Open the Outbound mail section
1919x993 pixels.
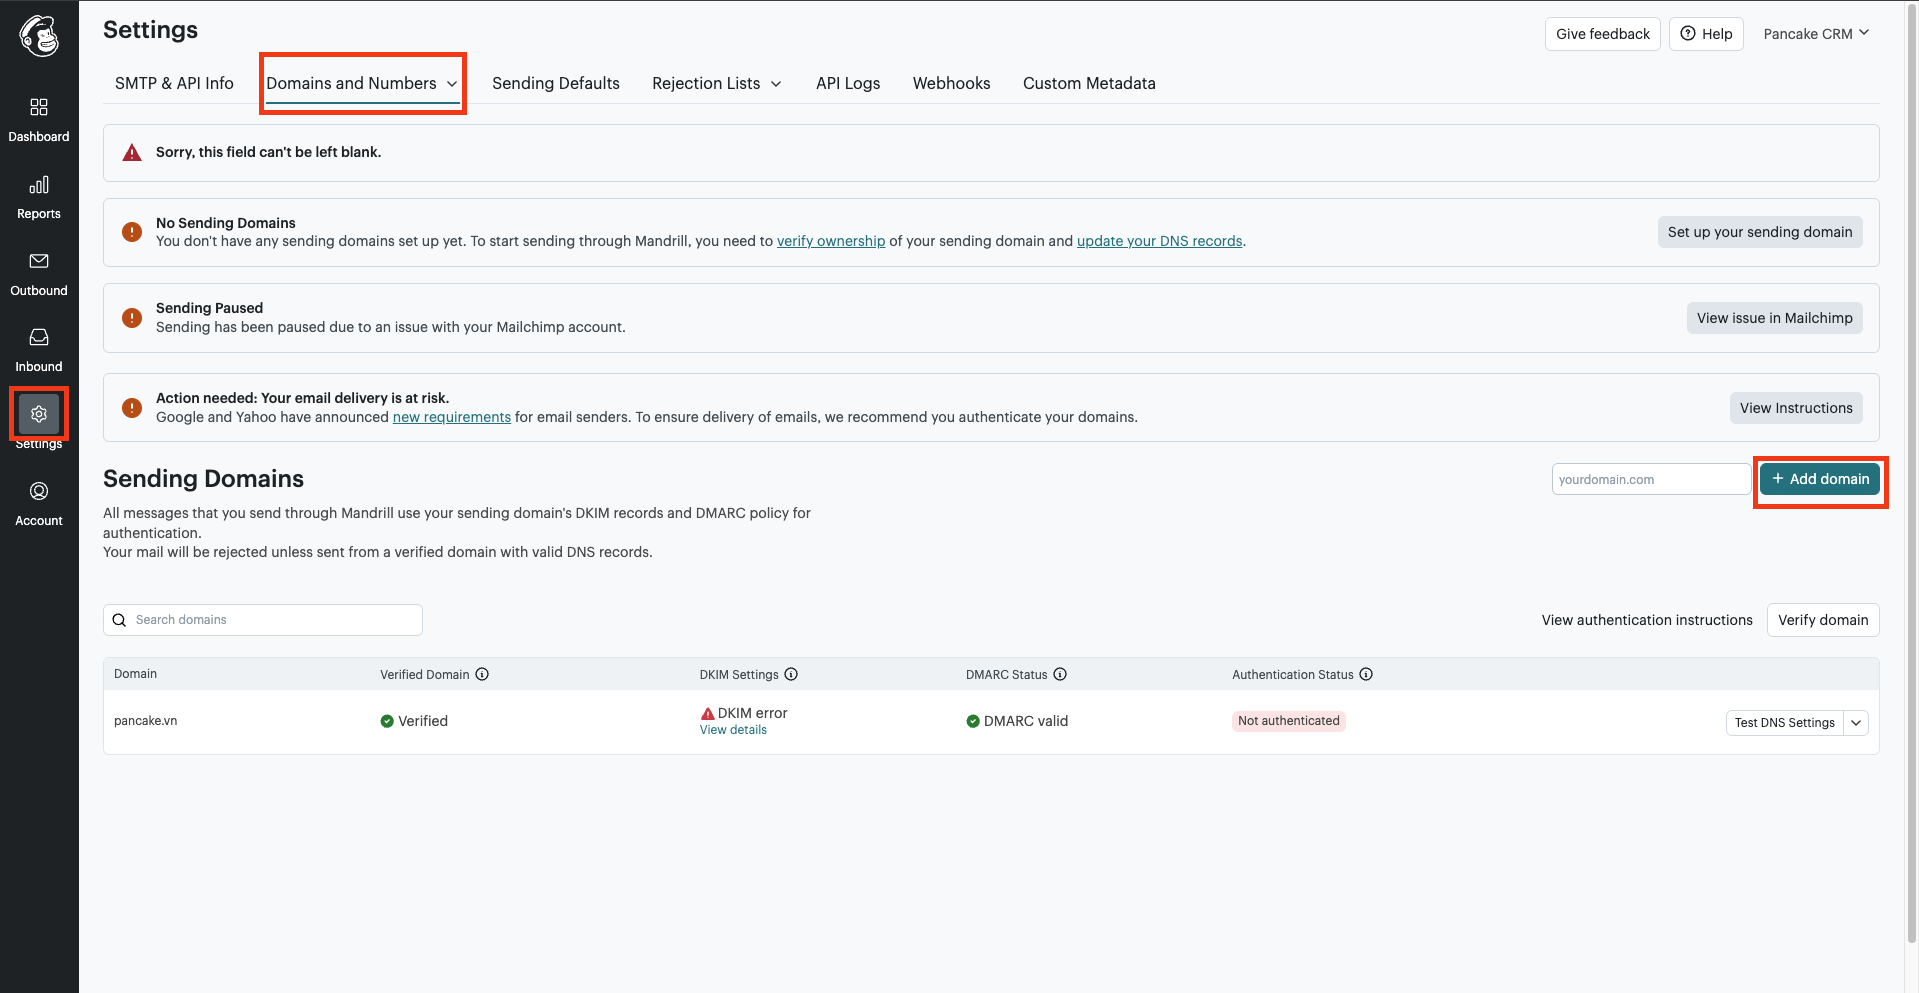pyautogui.click(x=39, y=262)
